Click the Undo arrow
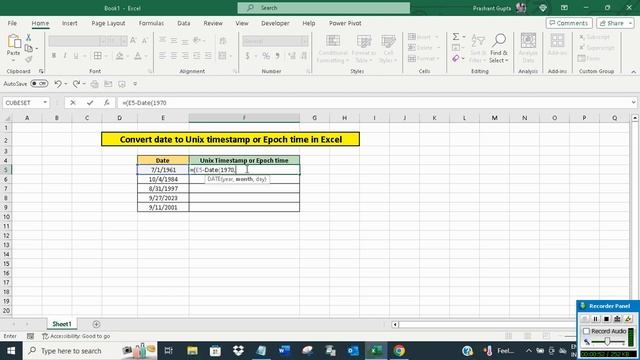Viewport: 640px width, 360px height. (58, 84)
